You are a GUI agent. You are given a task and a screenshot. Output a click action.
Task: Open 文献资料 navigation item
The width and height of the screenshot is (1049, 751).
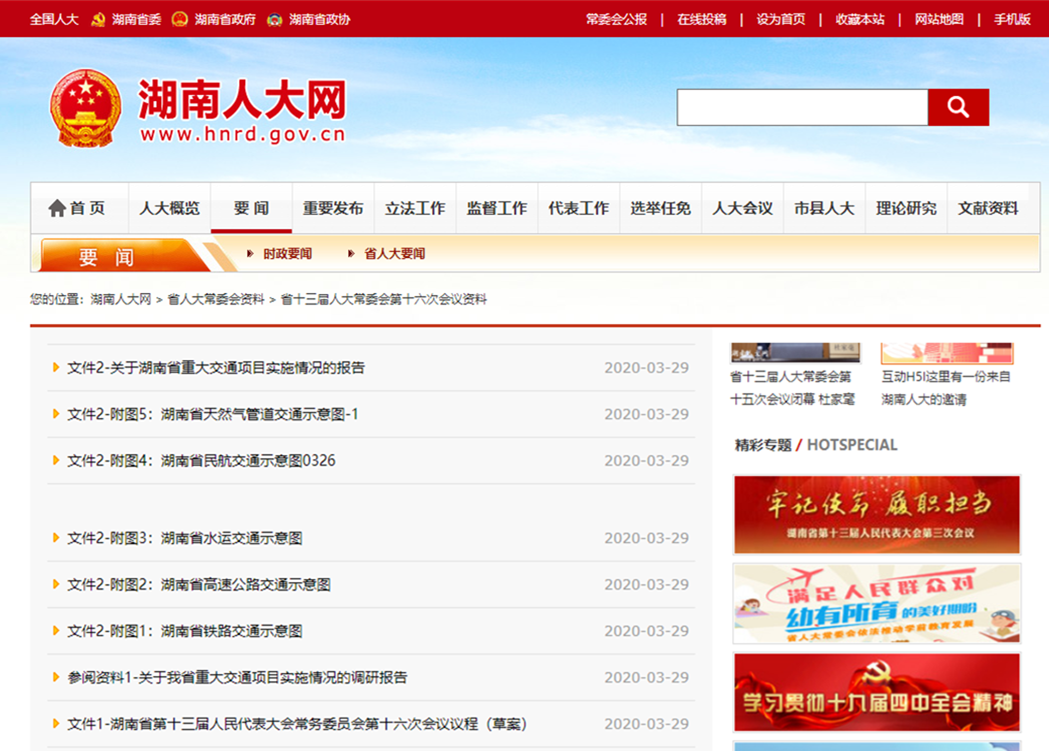(988, 209)
